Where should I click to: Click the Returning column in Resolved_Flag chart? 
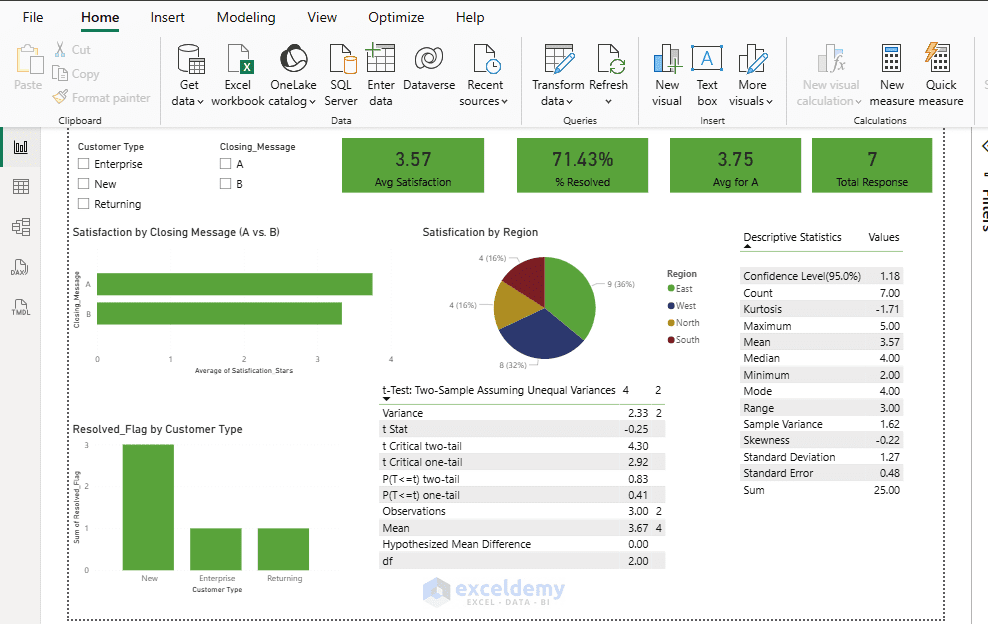click(x=284, y=549)
